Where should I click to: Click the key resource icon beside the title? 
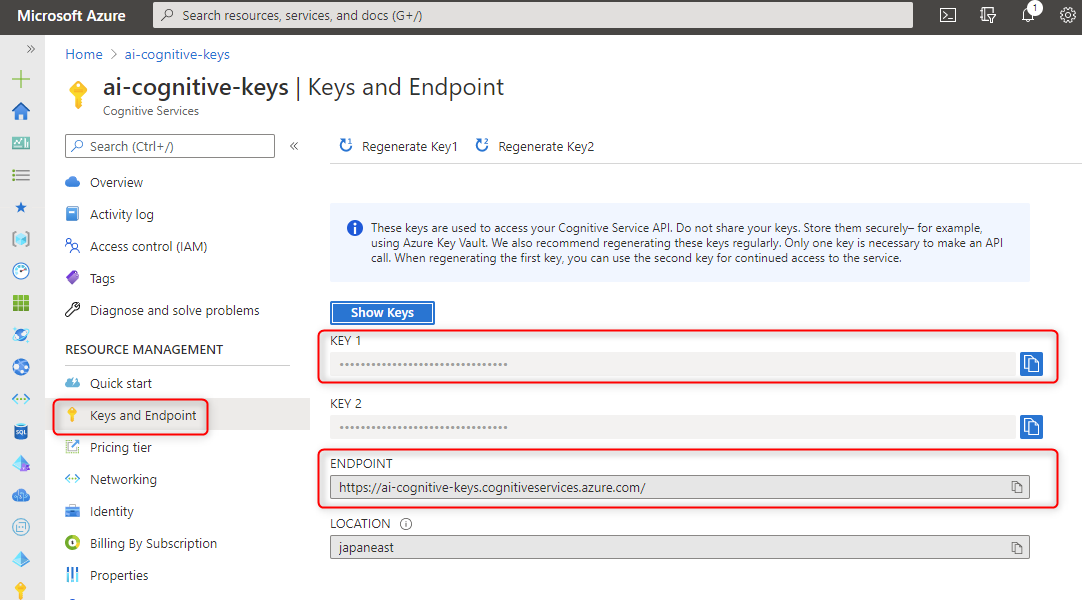tap(79, 94)
